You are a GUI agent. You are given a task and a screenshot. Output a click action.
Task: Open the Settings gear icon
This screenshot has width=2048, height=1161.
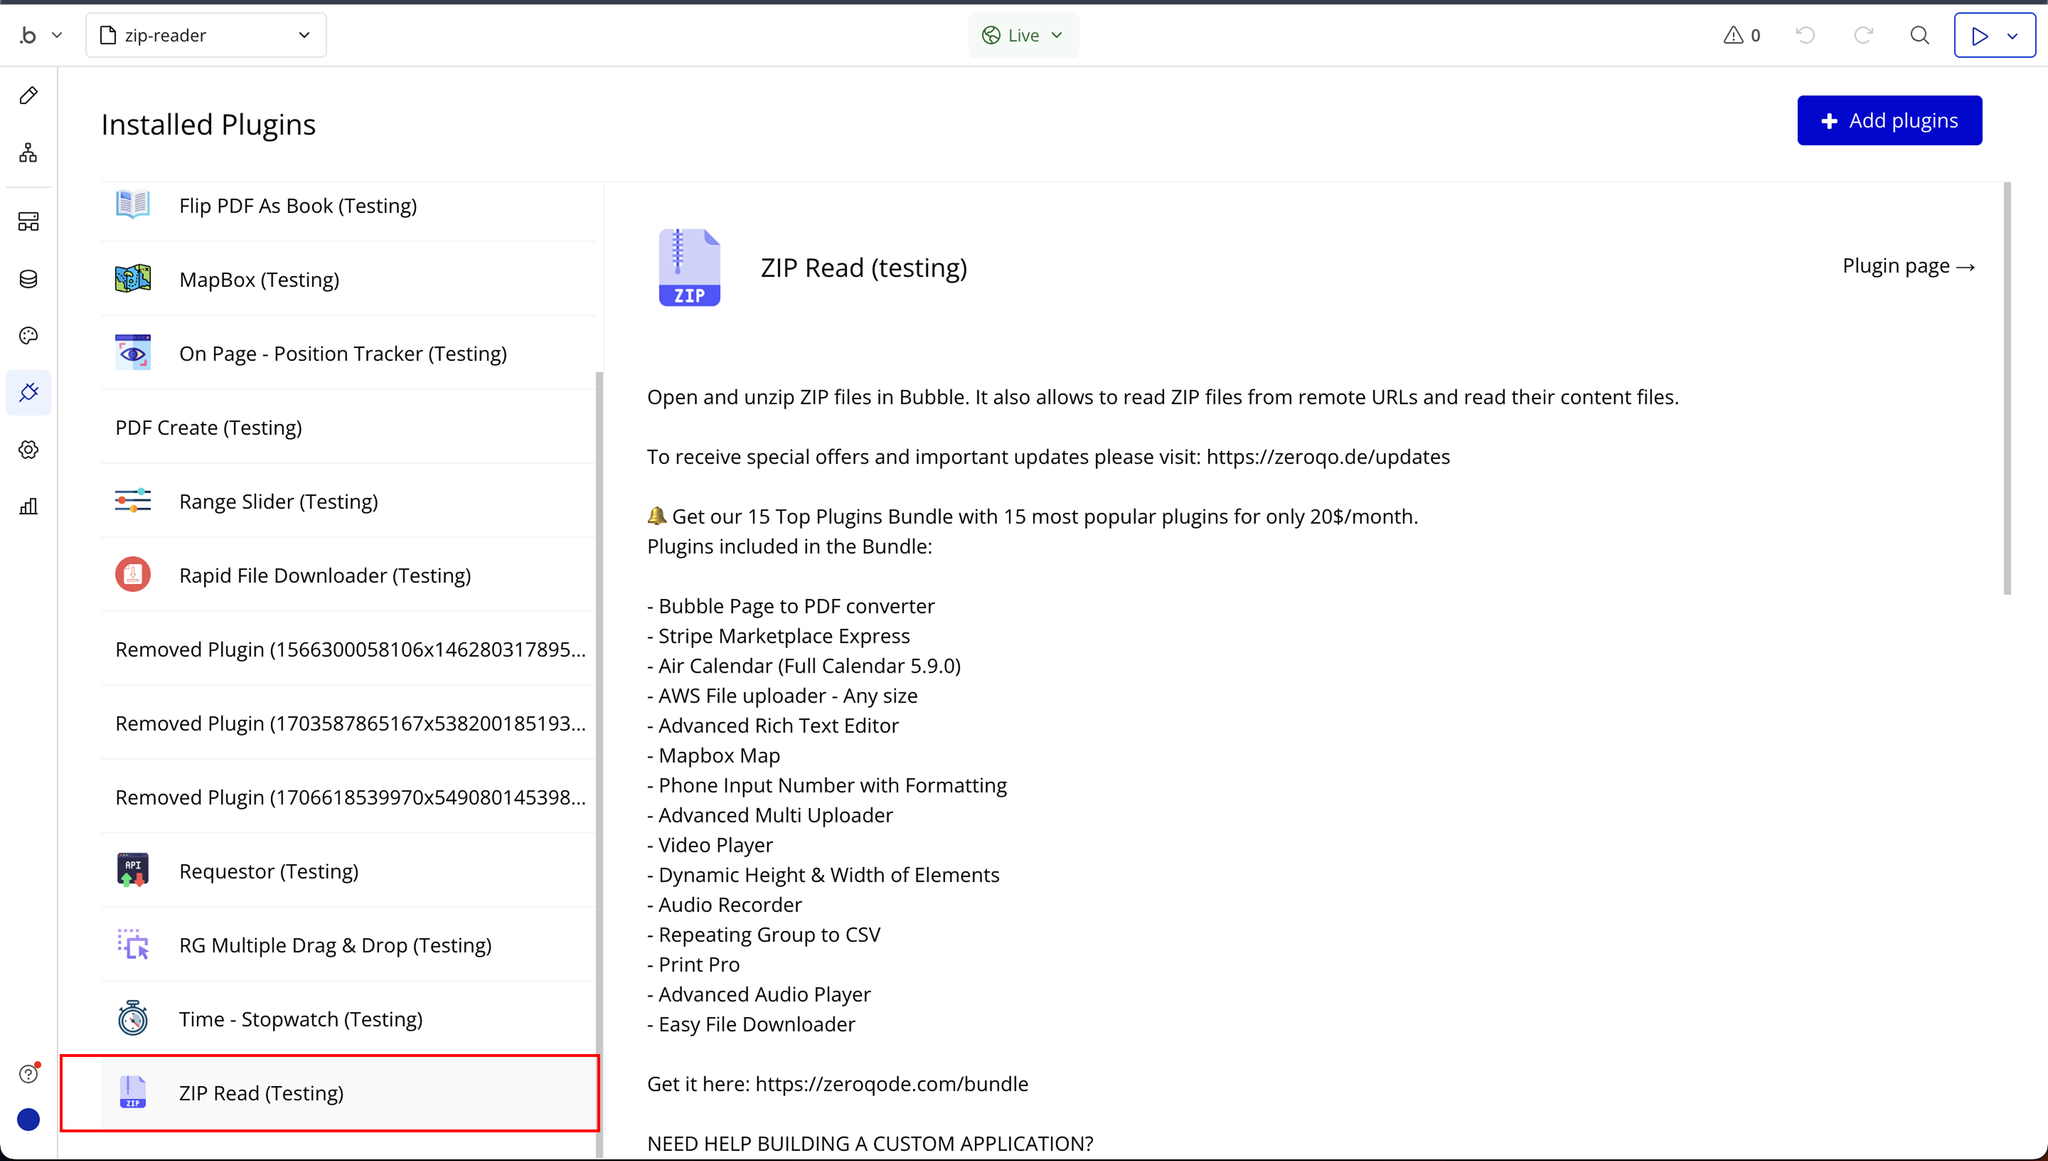tap(28, 450)
